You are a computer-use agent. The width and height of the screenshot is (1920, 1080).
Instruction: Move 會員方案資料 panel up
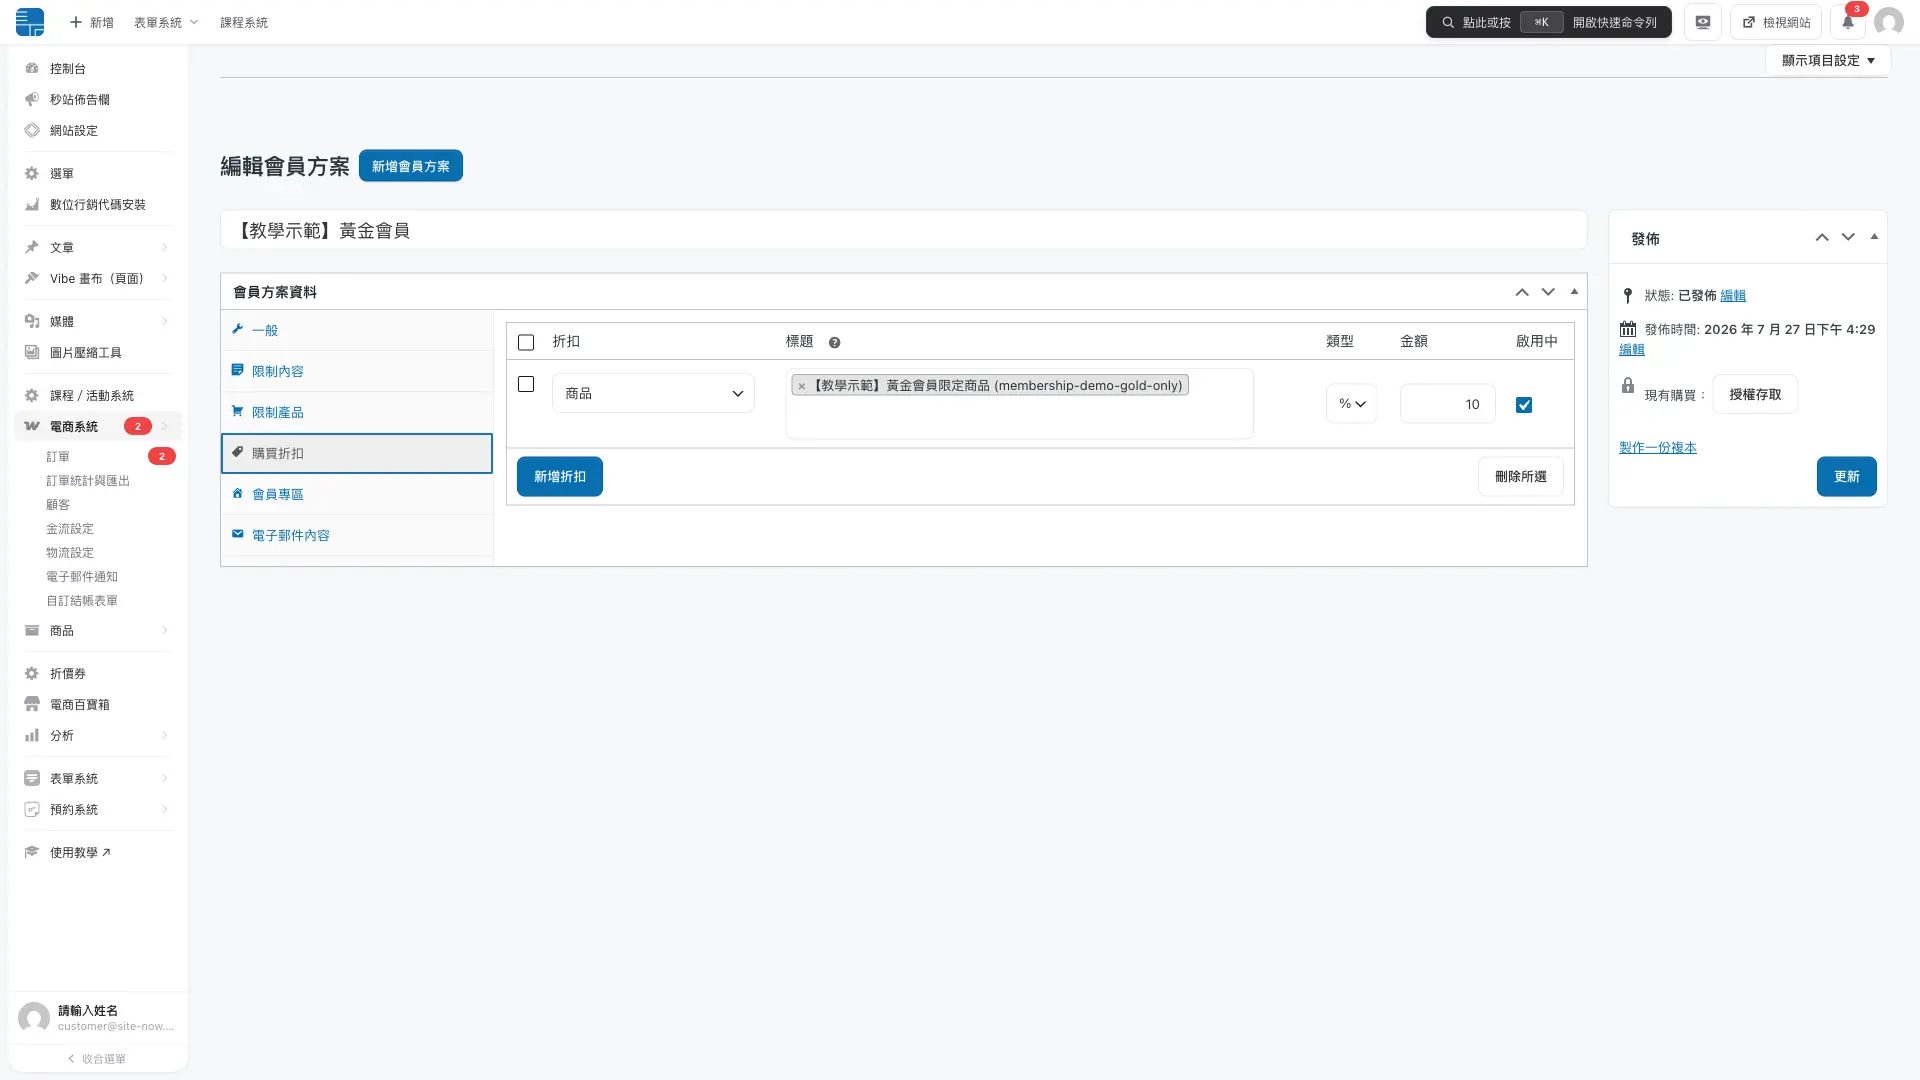click(x=1522, y=293)
